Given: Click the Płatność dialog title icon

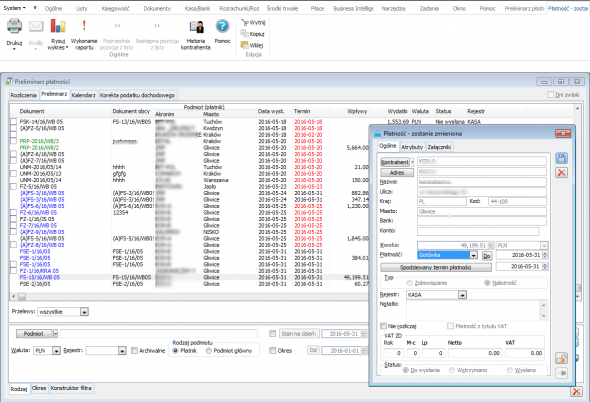Looking at the screenshot, I should pyautogui.click(x=377, y=134).
